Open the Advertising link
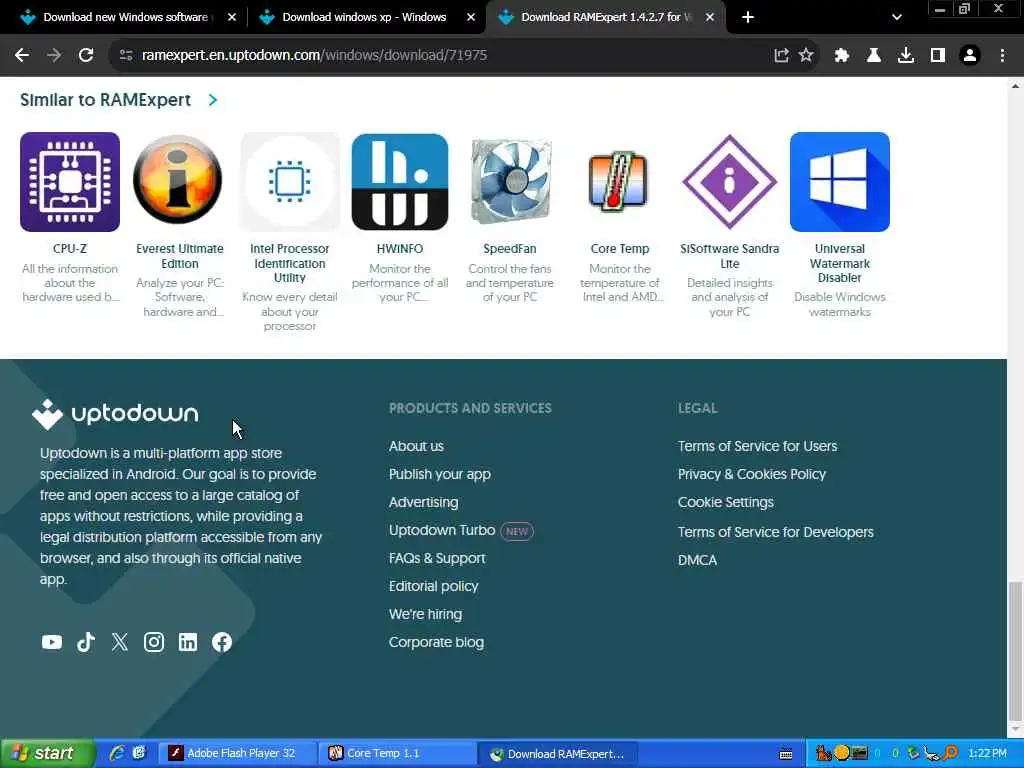This screenshot has height=768, width=1024. (x=423, y=502)
